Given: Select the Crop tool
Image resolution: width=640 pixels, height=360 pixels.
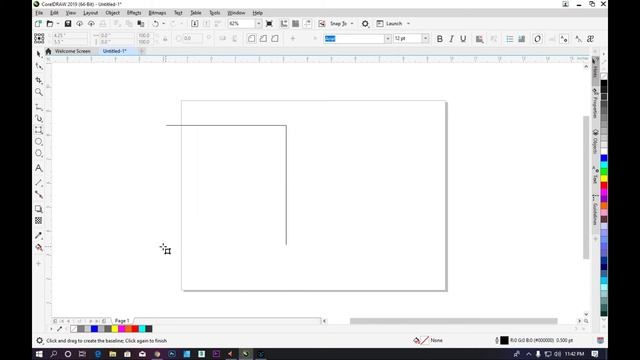Looking at the screenshot, I should 39,80.
